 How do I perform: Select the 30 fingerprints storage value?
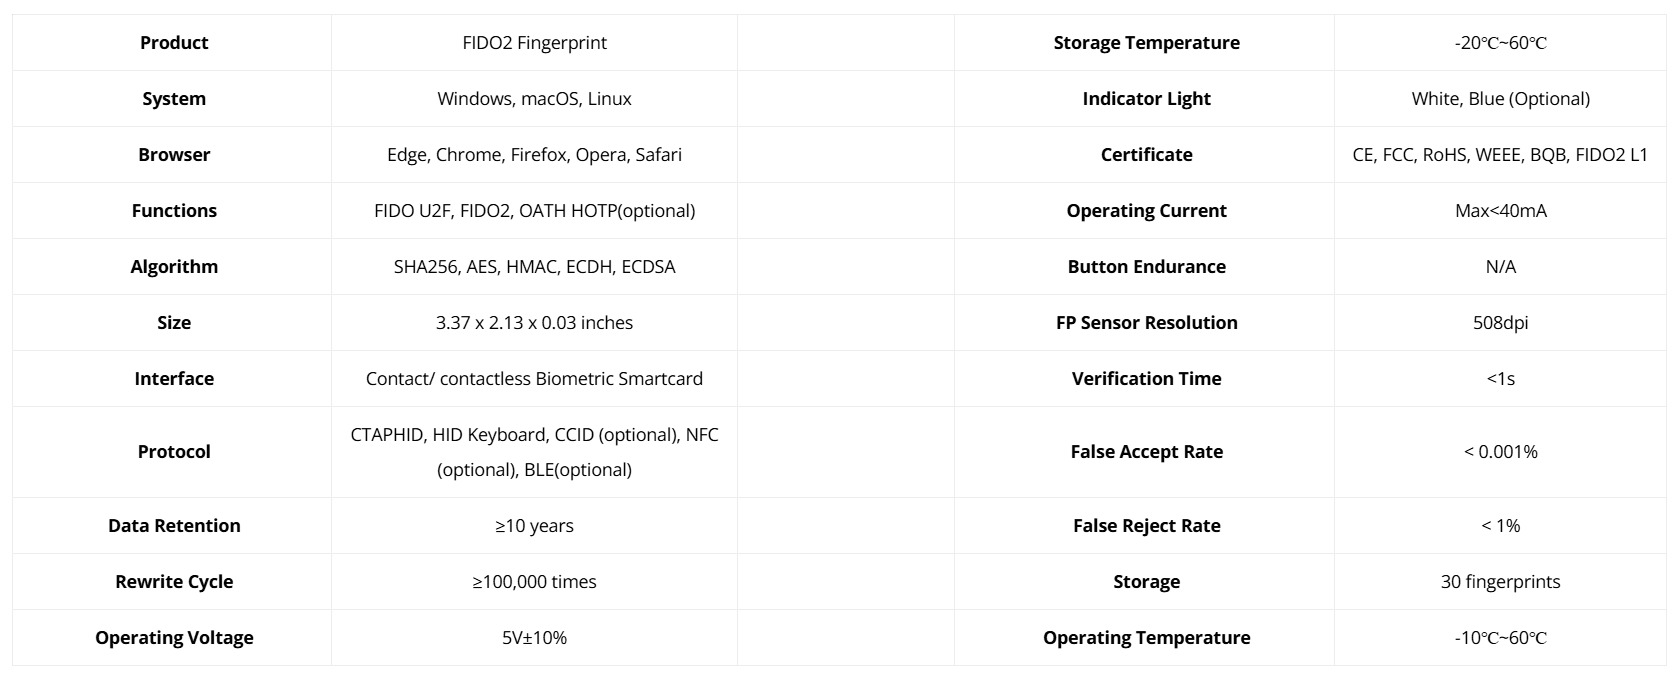pos(1500,582)
